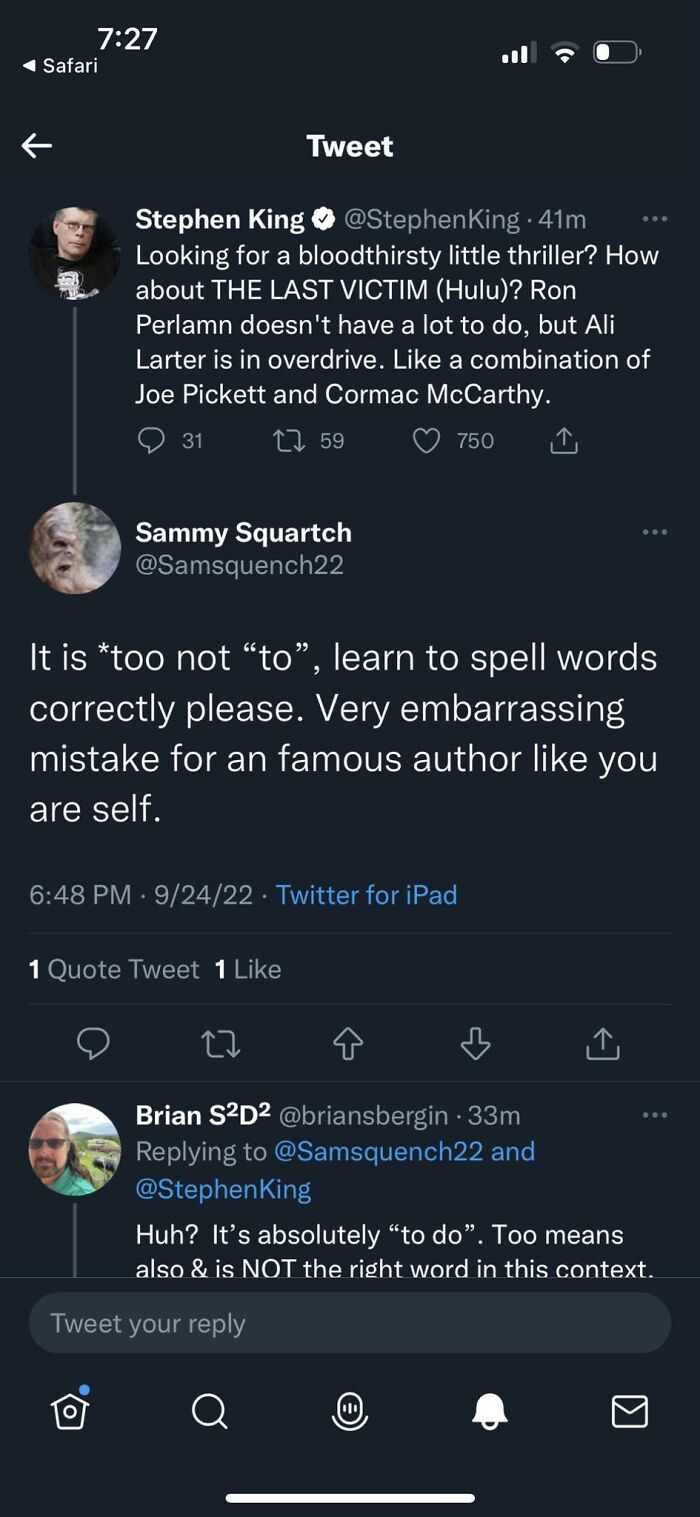
Task: Open more options for Stephen King's tweet
Action: [654, 219]
